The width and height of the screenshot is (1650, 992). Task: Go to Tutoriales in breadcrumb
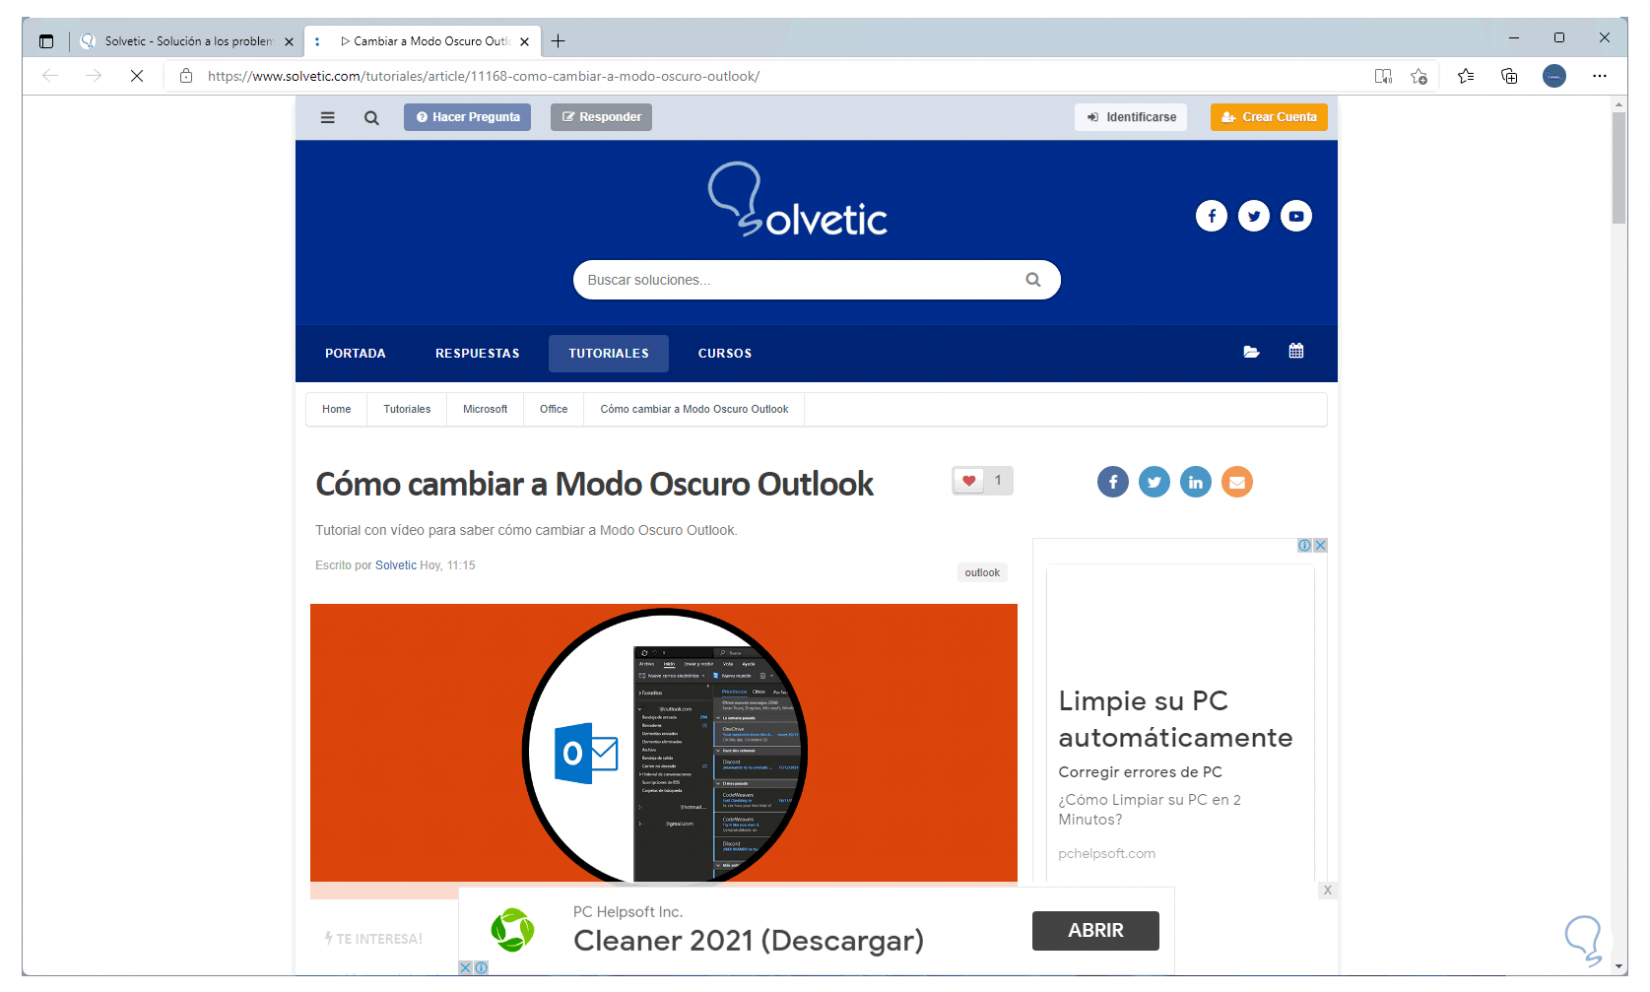[x=407, y=409]
